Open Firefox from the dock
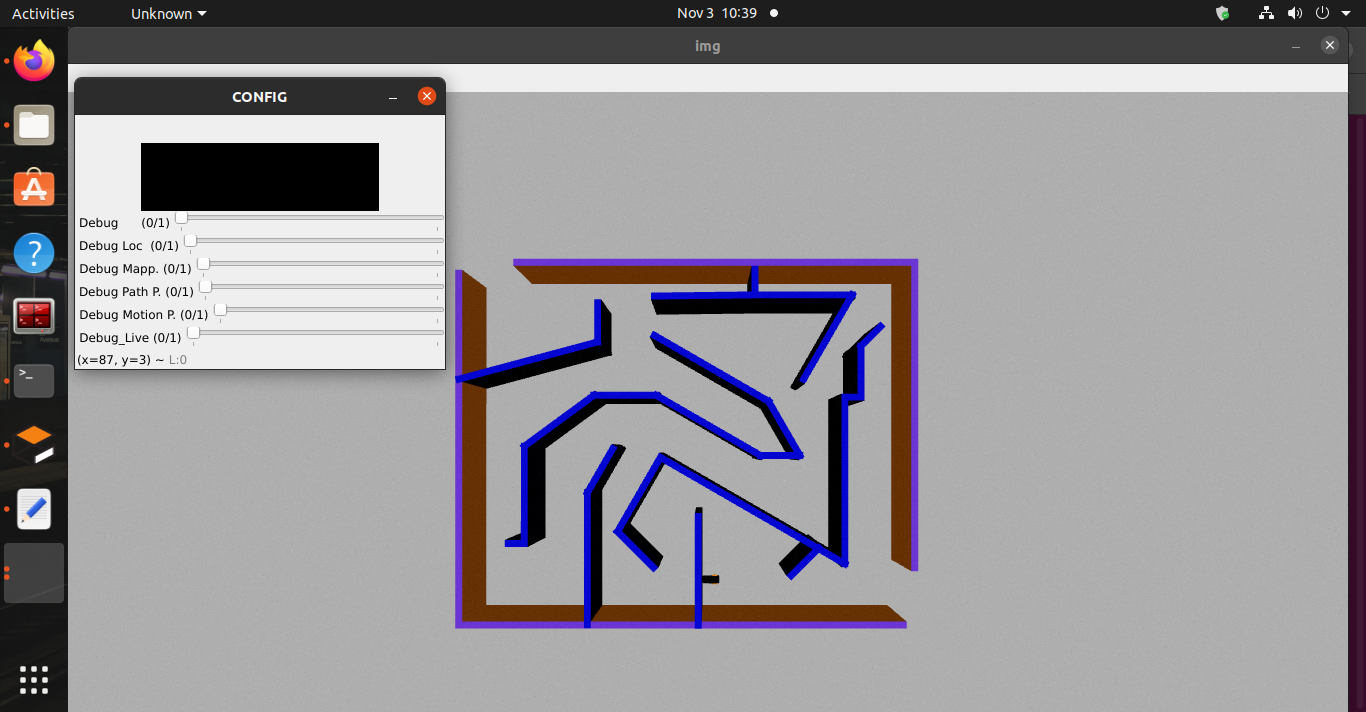Screen dimensions: 1366x712 tap(33, 61)
